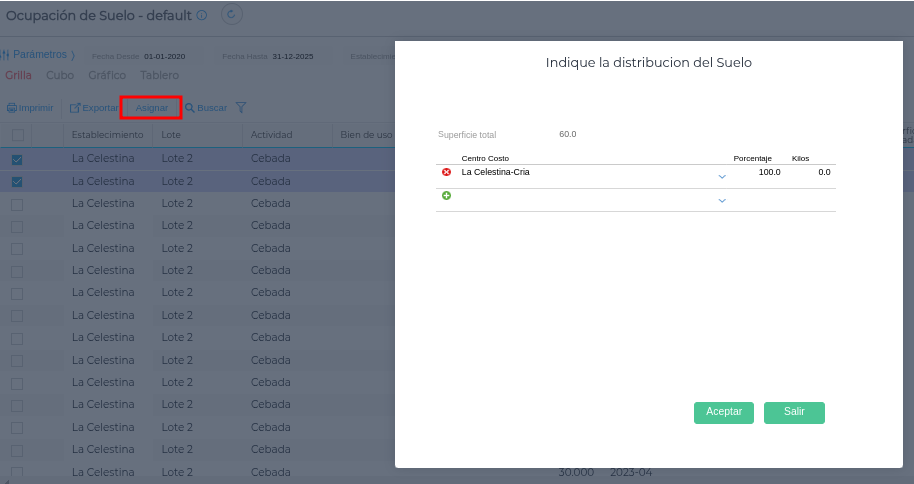
Task: Open the La Celestina-Cria cost center dropdown
Action: pyautogui.click(x=722, y=176)
